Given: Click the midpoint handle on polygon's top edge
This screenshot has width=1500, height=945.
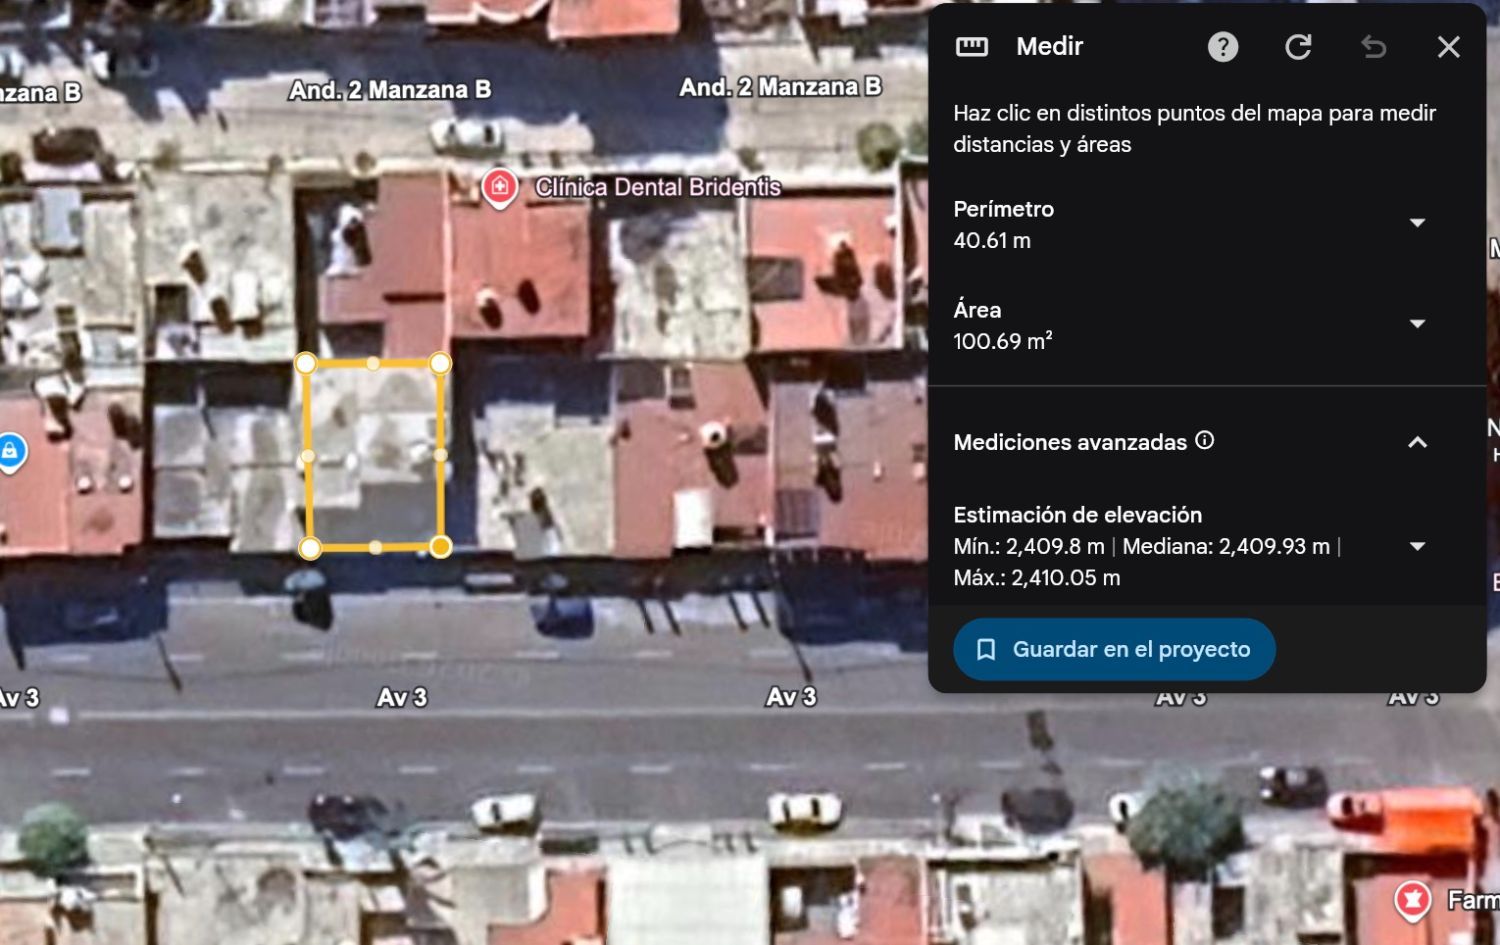Looking at the screenshot, I should tap(373, 364).
